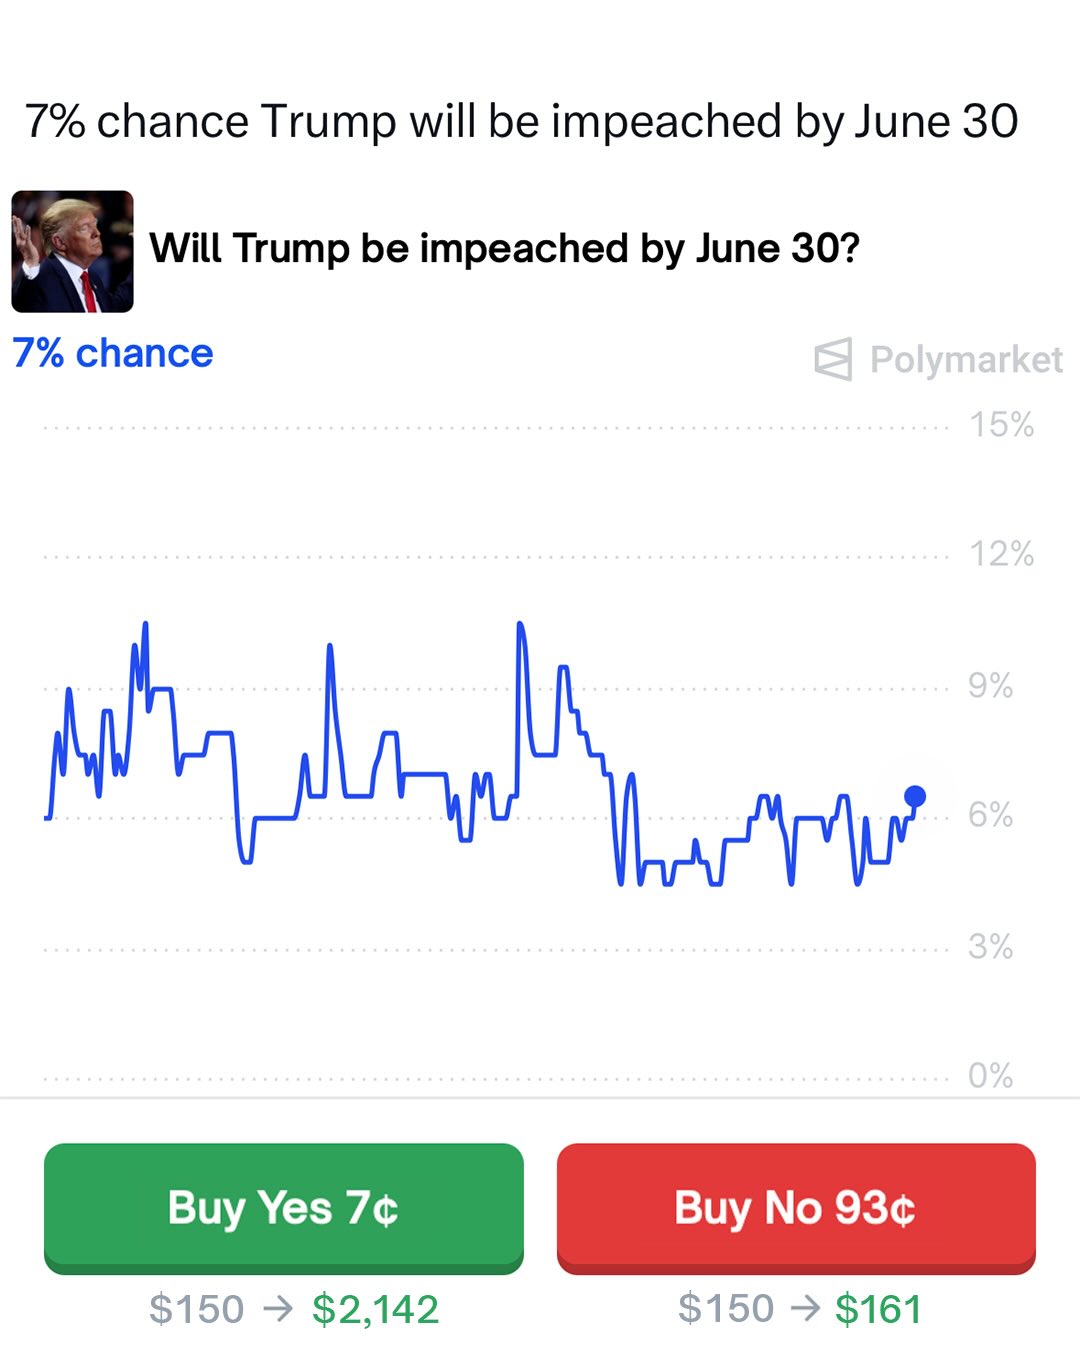
Task: Click the 15% axis label
Action: pyautogui.click(x=1001, y=425)
